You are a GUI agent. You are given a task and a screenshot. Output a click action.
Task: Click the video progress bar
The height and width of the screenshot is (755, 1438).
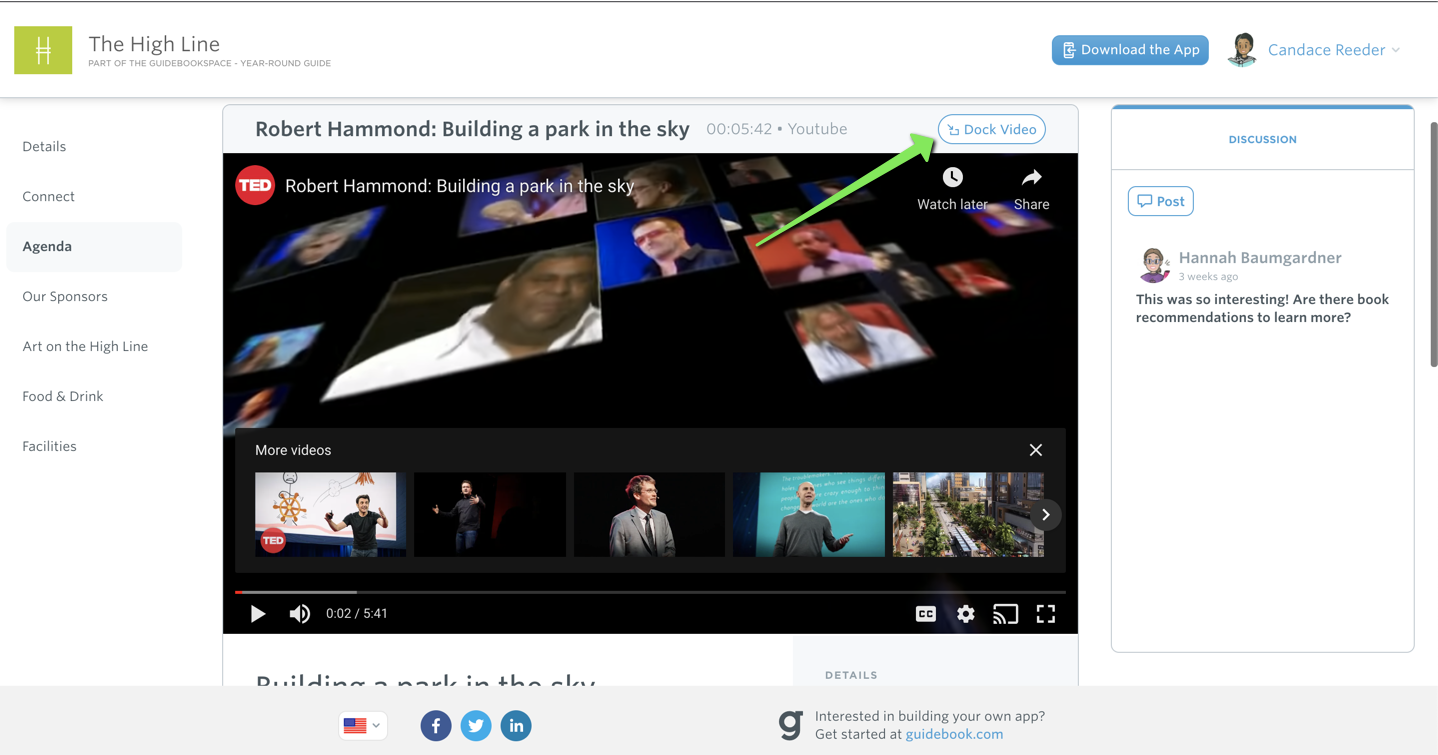[650, 592]
